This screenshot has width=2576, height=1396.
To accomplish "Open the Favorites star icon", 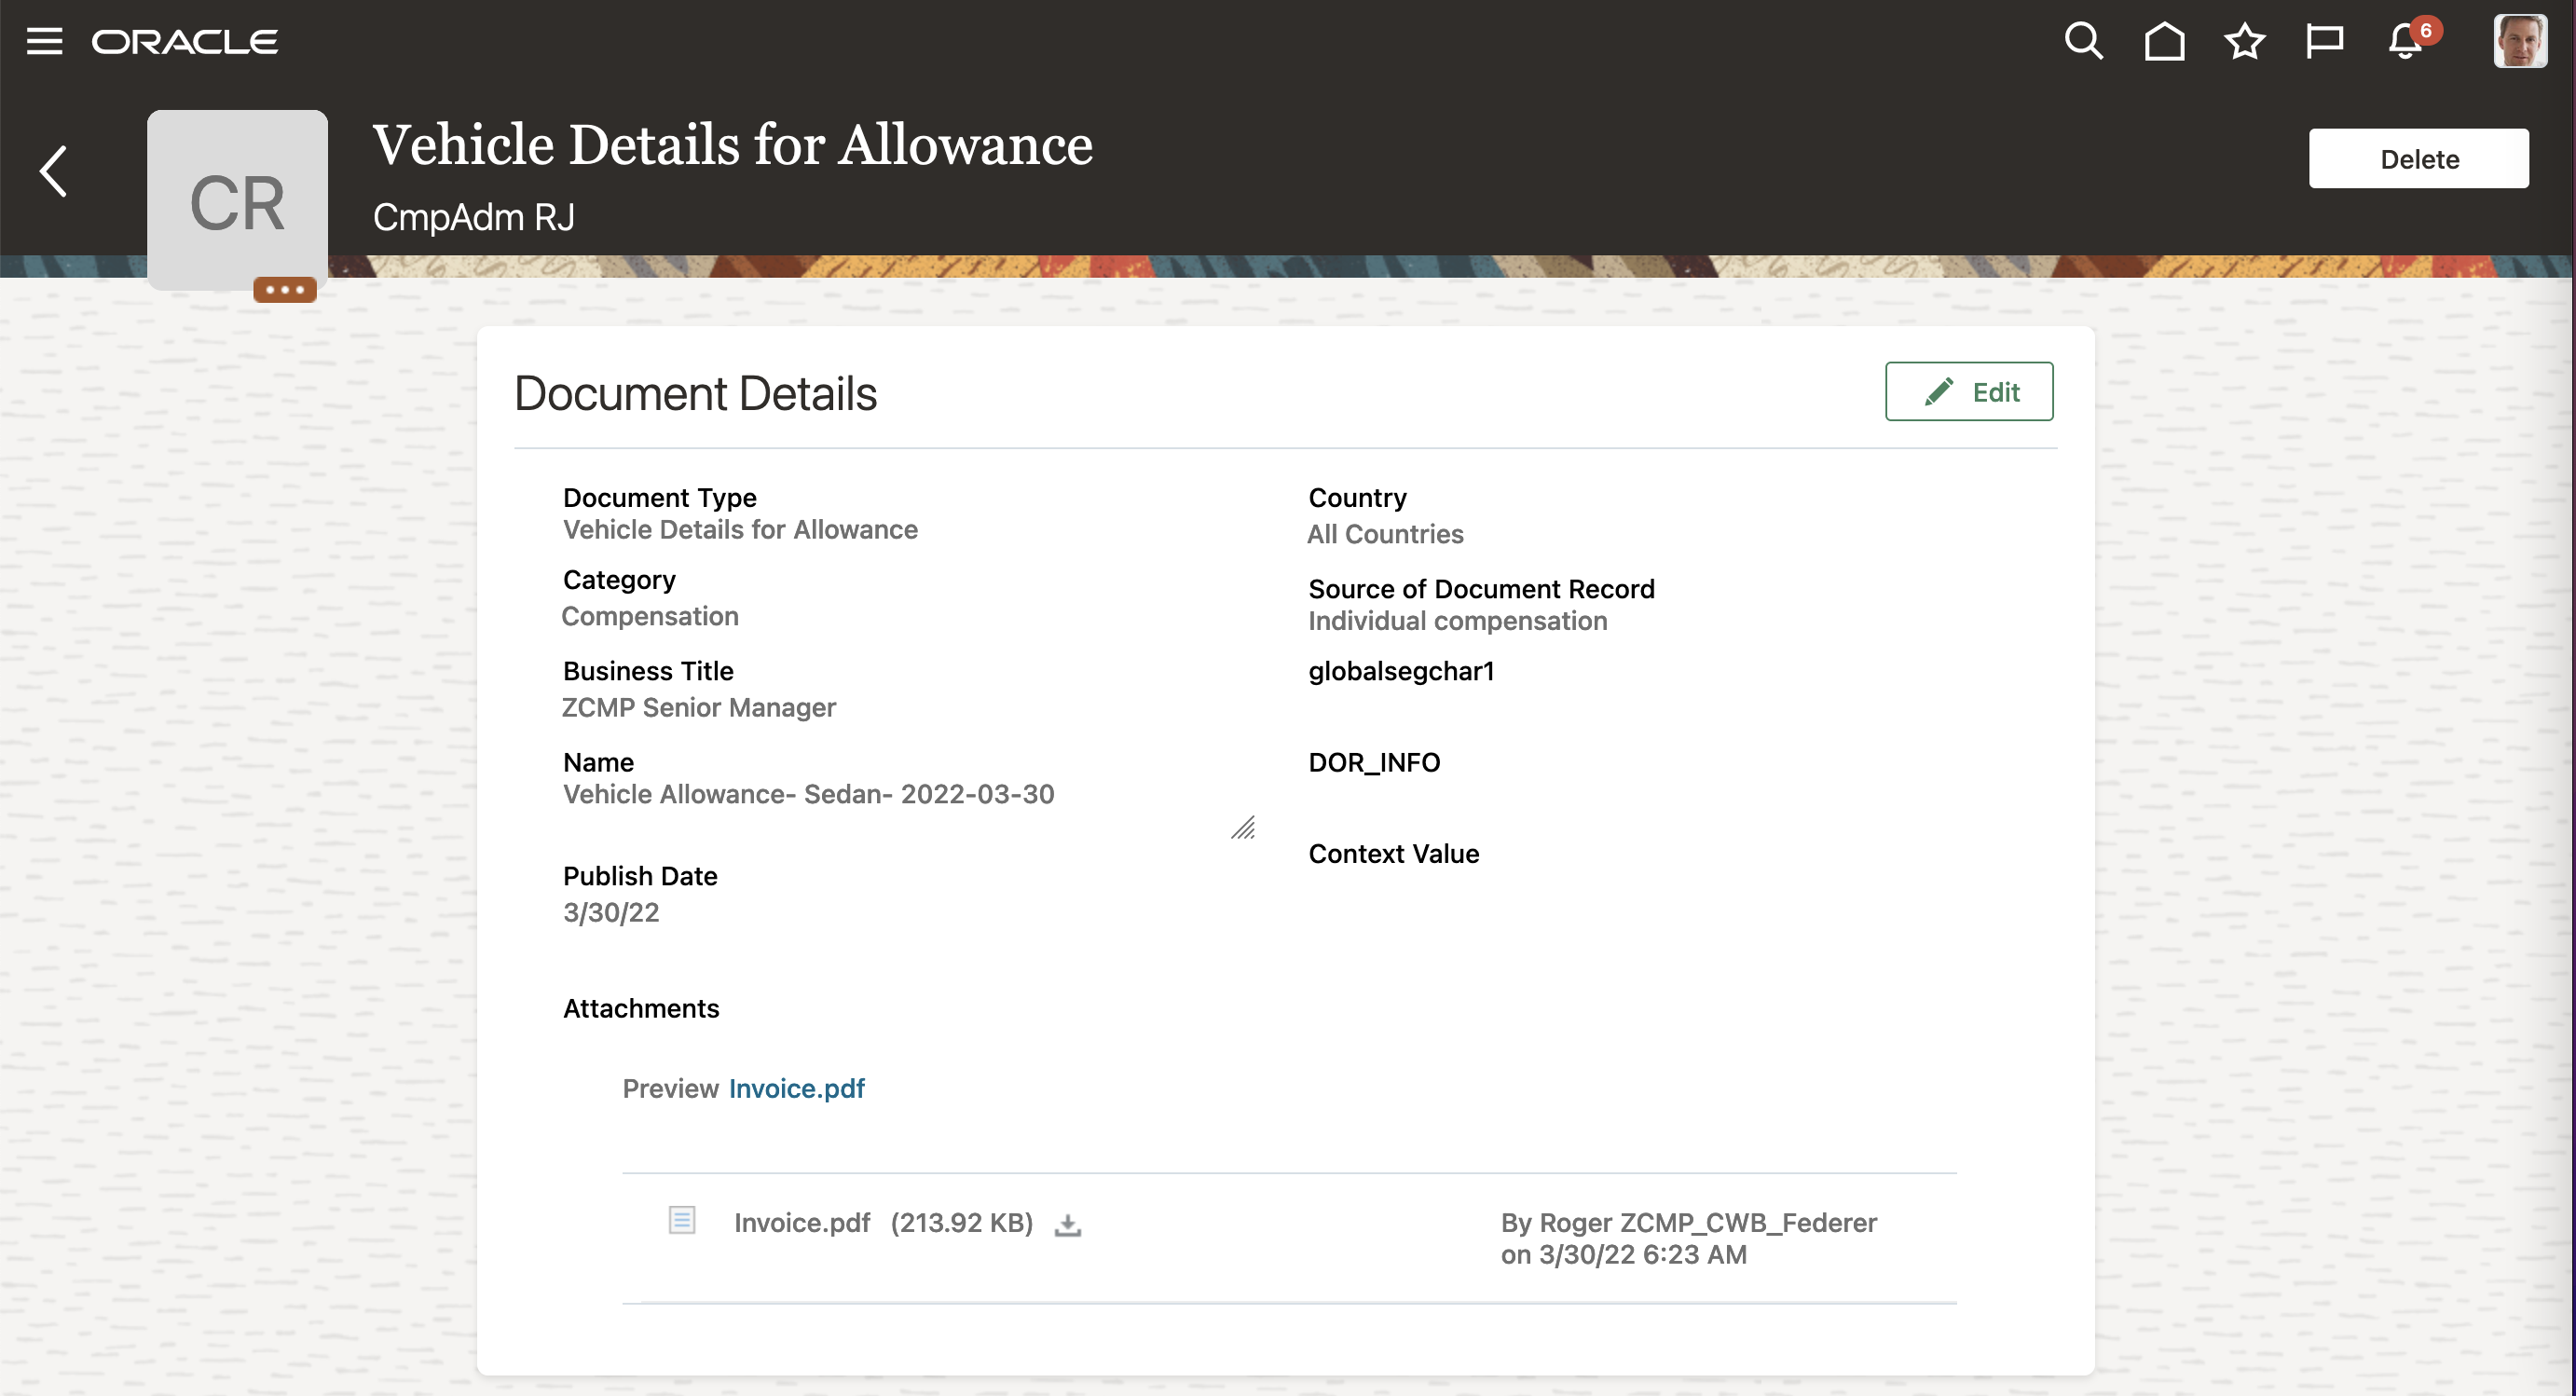I will pyautogui.click(x=2244, y=41).
